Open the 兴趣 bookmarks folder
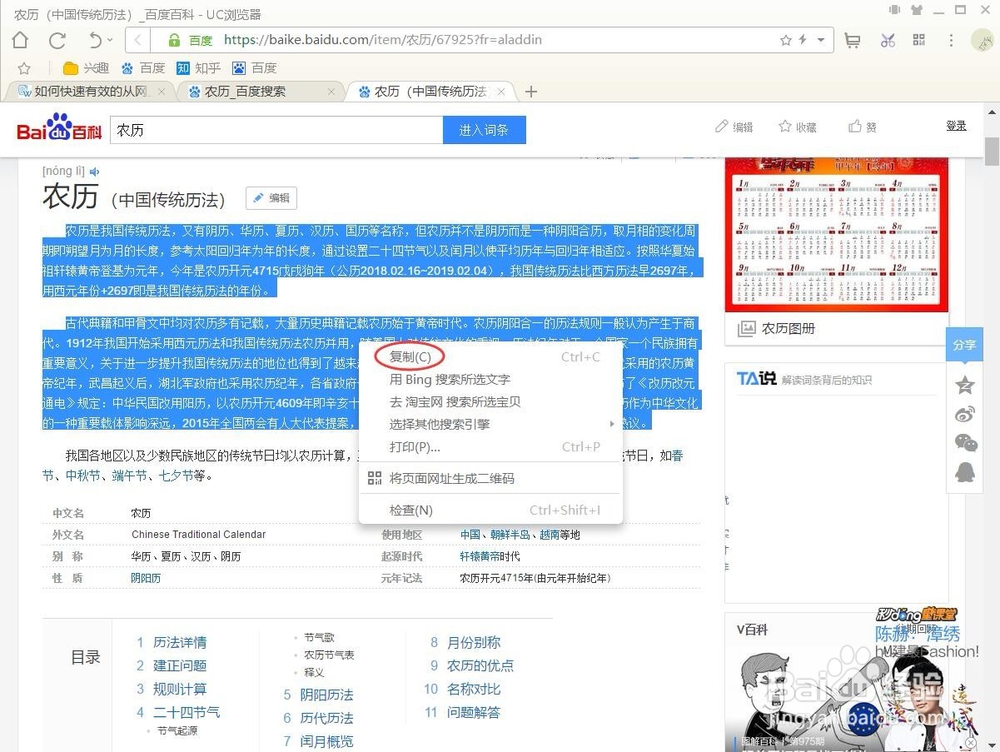This screenshot has height=752, width=1000. [86, 68]
